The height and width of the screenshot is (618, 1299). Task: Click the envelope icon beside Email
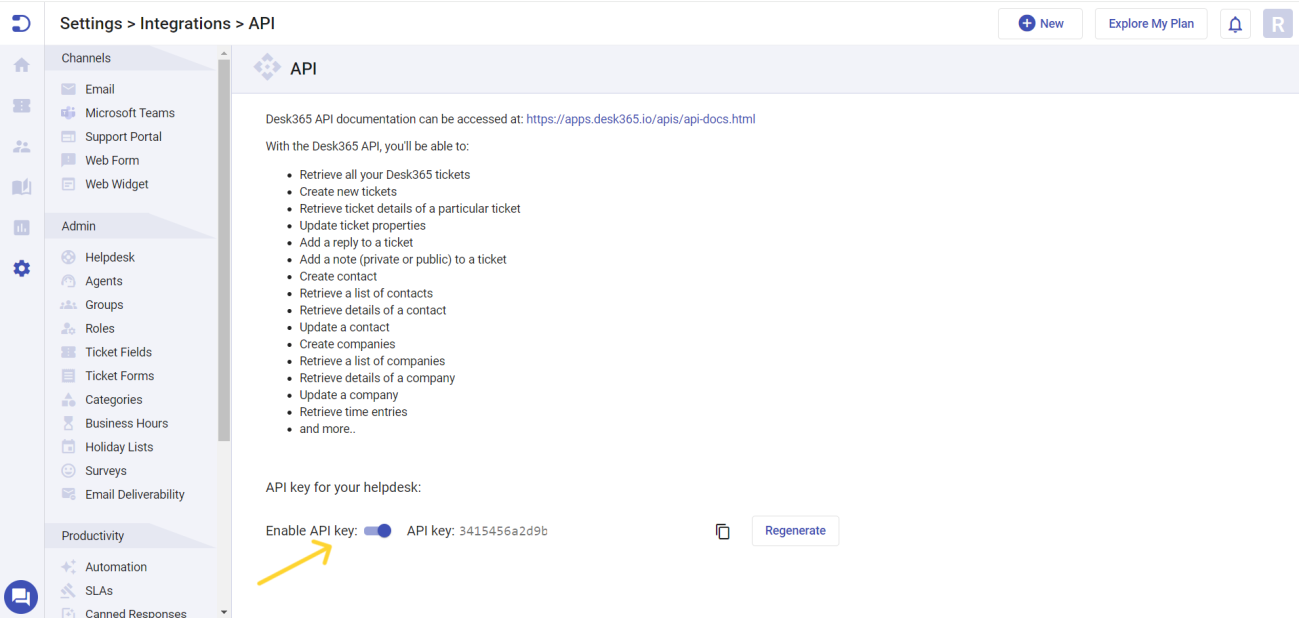pyautogui.click(x=69, y=89)
